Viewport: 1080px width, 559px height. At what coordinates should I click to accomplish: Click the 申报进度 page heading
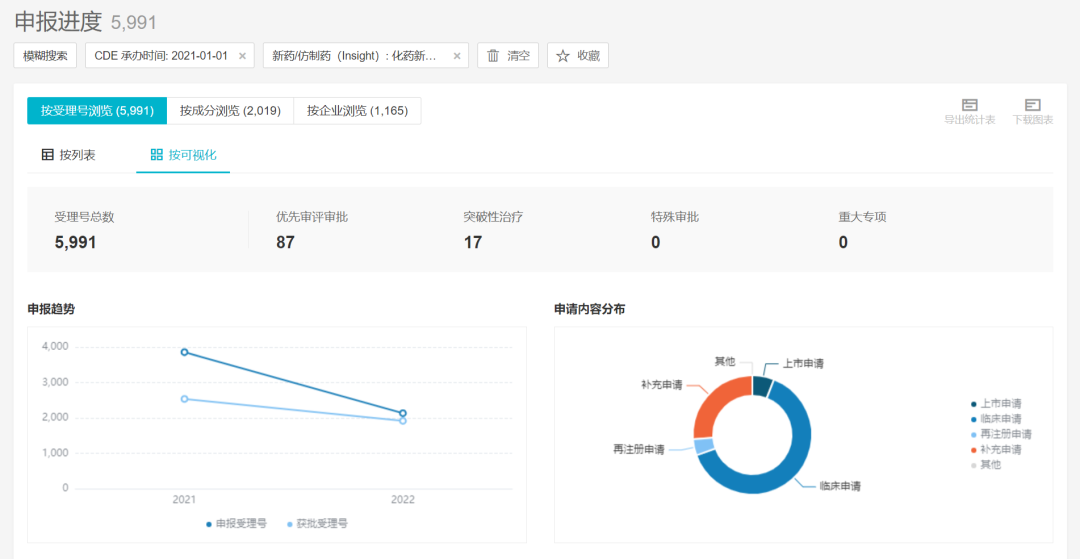58,21
